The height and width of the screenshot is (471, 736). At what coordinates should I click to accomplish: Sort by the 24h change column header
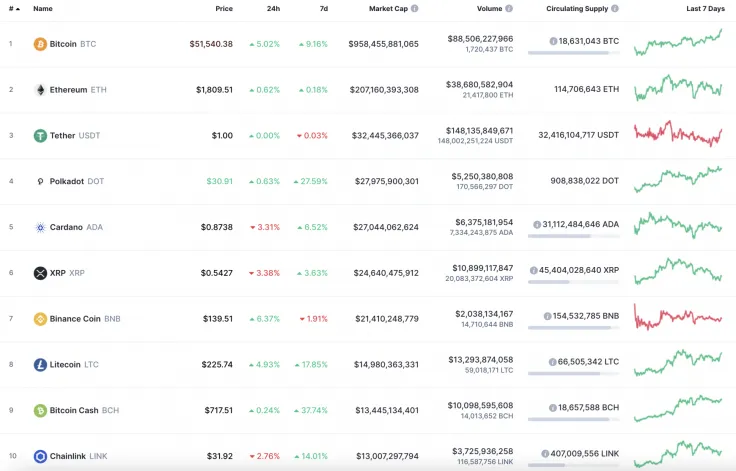273,8
